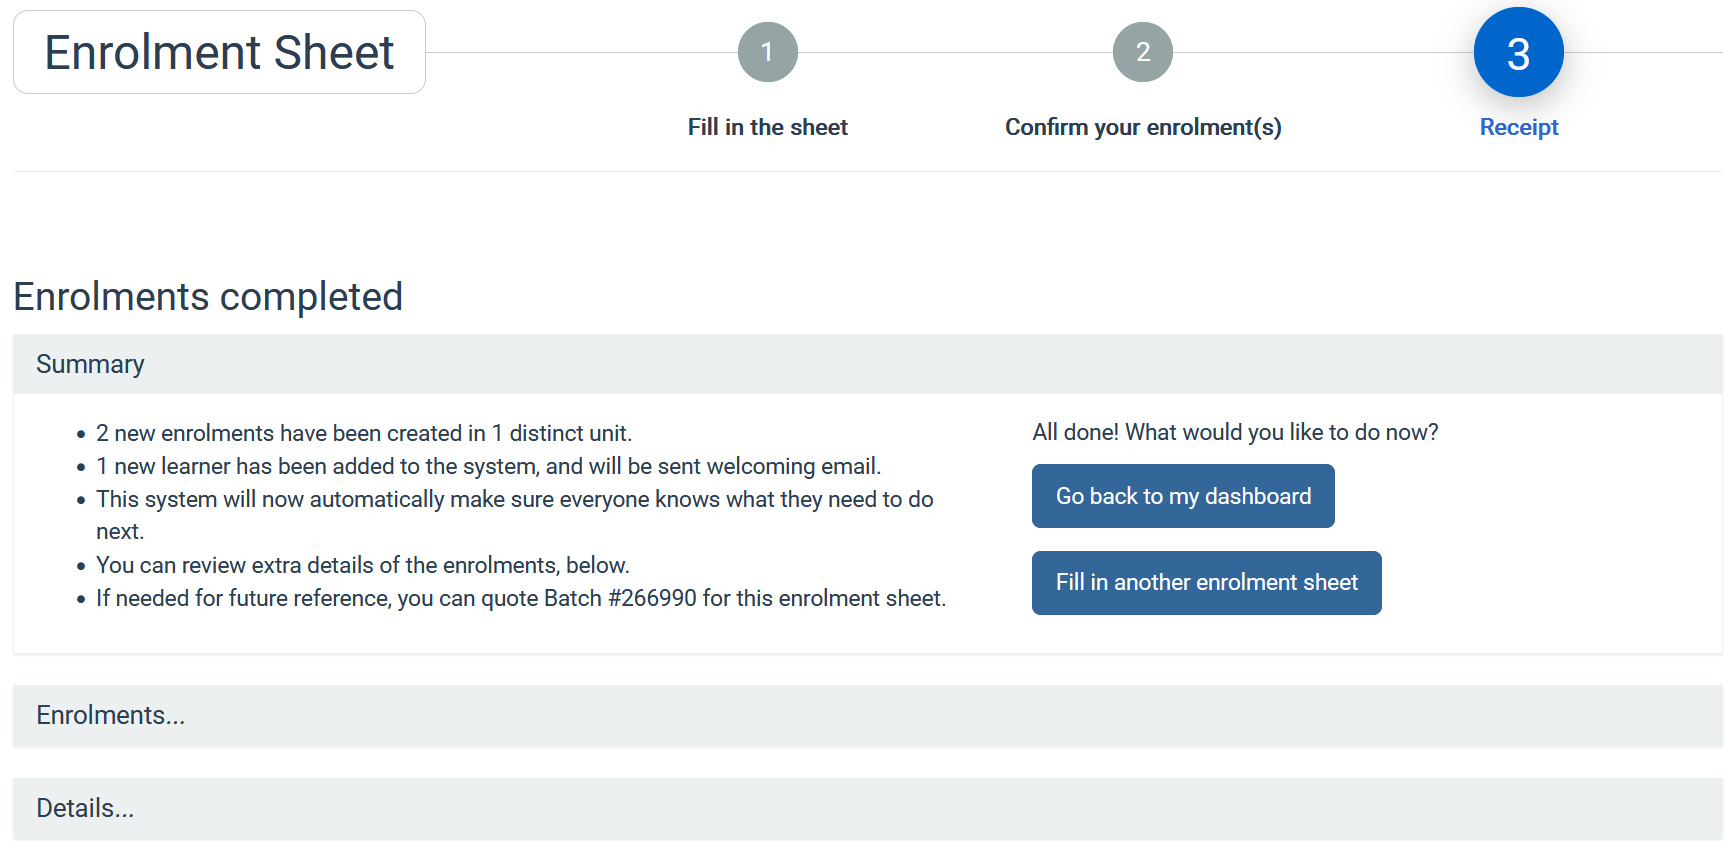Click the '2 new enrolments' bullet text
The image size is (1734, 855).
pyautogui.click(x=364, y=433)
